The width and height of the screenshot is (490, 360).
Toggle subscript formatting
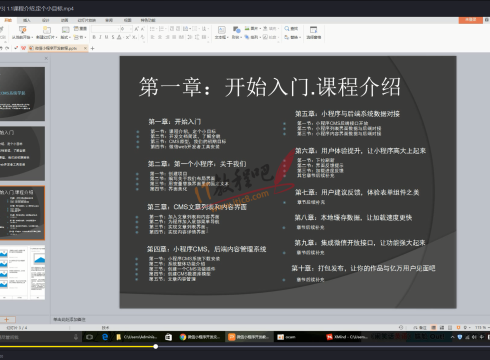coord(134,37)
